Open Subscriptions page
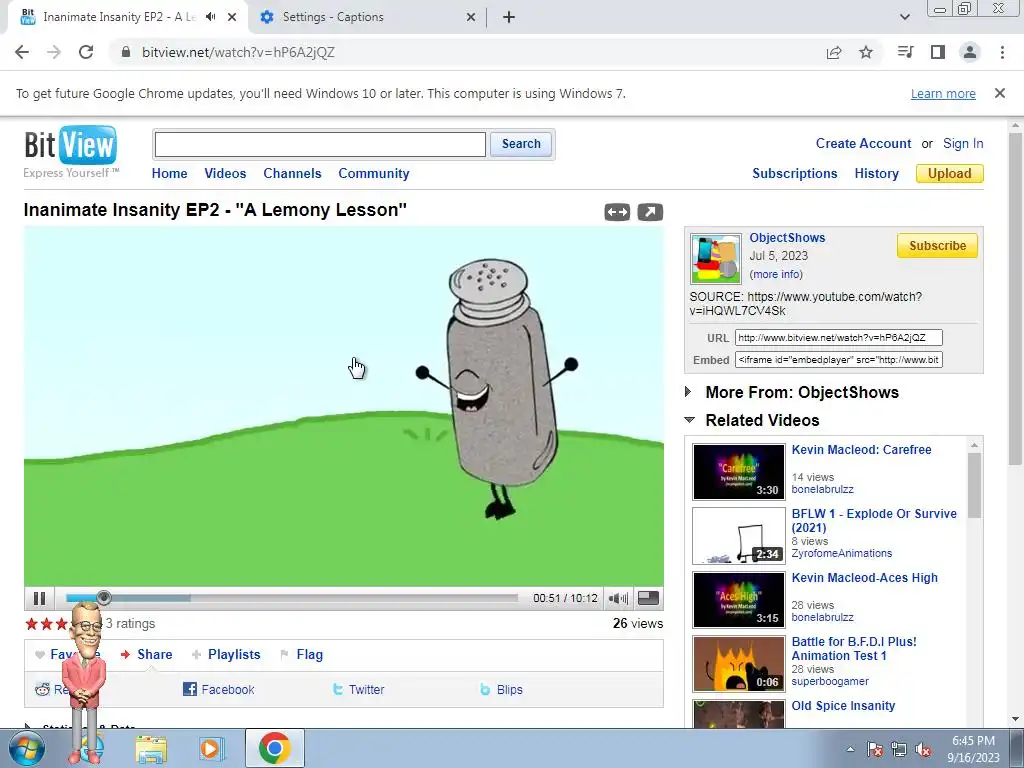Screen dimensions: 1024x768 (795, 173)
